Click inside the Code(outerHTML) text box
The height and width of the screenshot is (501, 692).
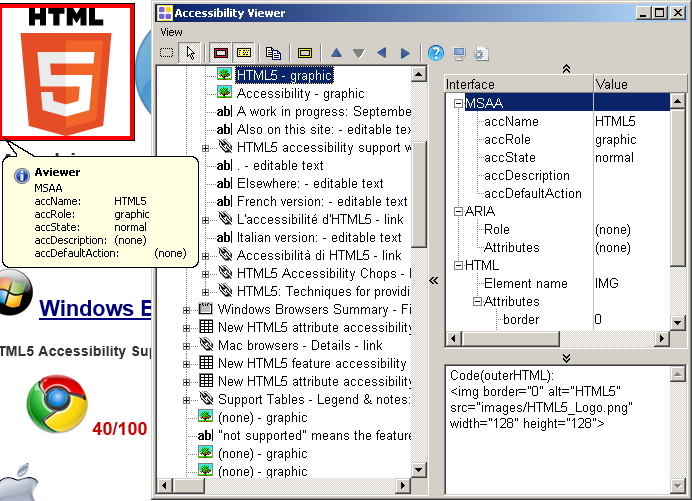pyautogui.click(x=558, y=429)
